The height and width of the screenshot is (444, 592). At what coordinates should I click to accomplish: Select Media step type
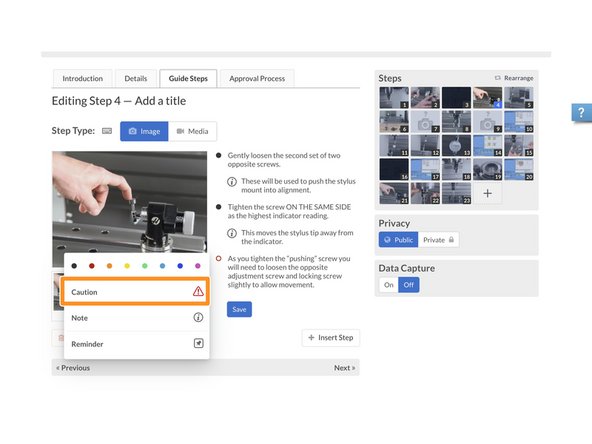[x=193, y=131]
